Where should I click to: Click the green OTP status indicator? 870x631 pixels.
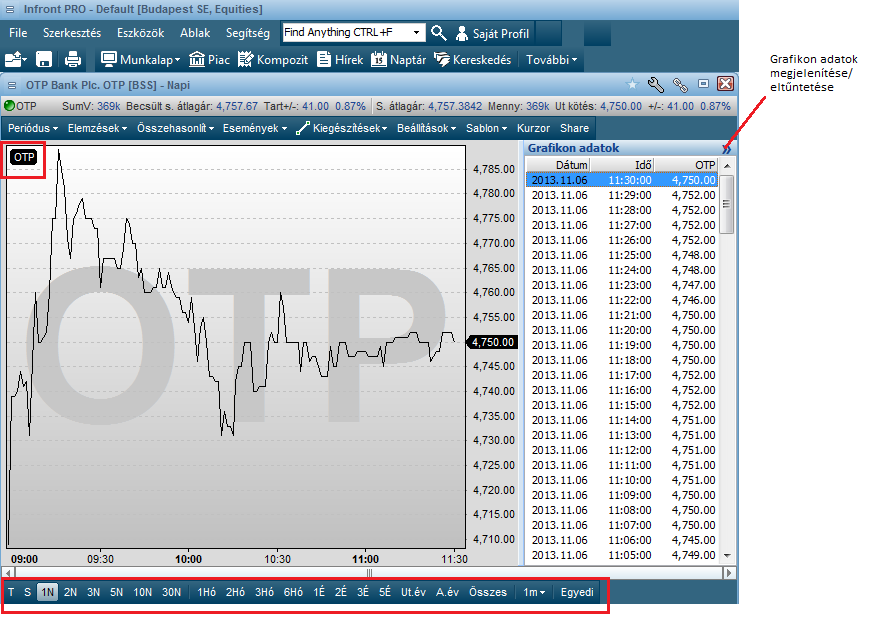(x=9, y=105)
